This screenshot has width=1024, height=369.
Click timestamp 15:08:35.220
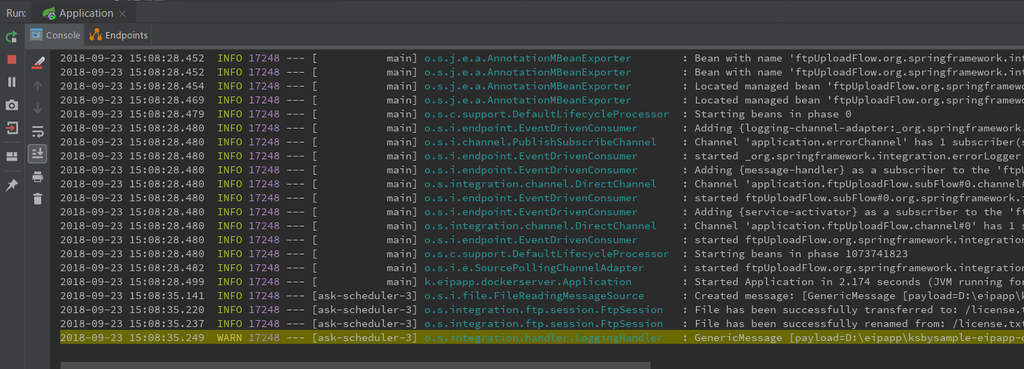[x=168, y=310]
